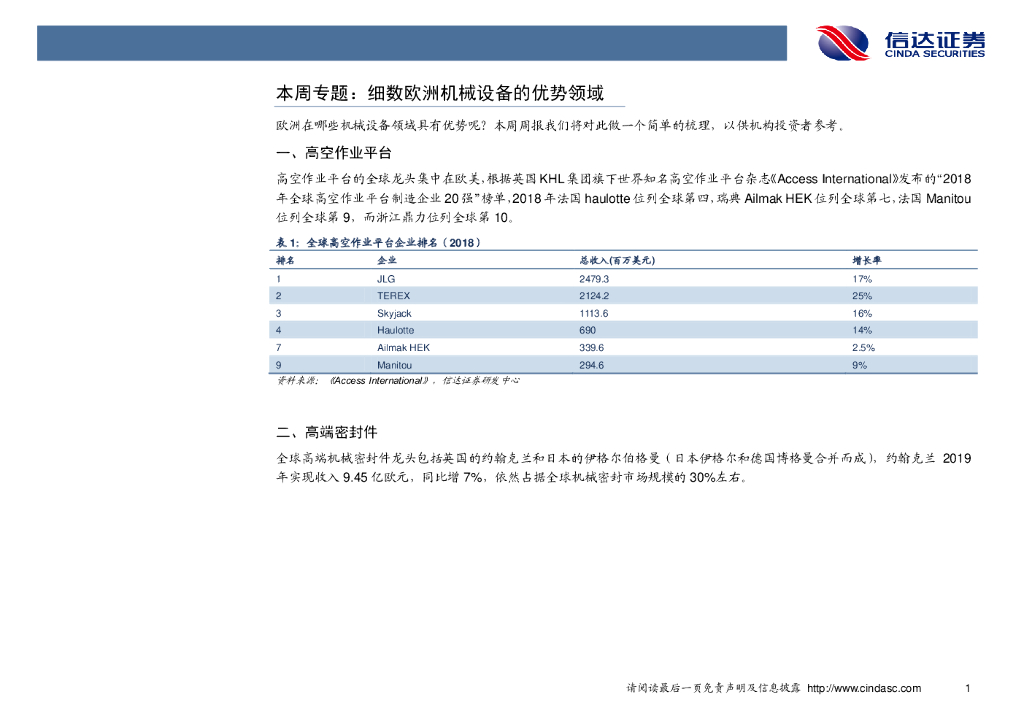Click the 排名 column header
Image resolution: width=1024 pixels, height=724 pixels.
tap(285, 260)
